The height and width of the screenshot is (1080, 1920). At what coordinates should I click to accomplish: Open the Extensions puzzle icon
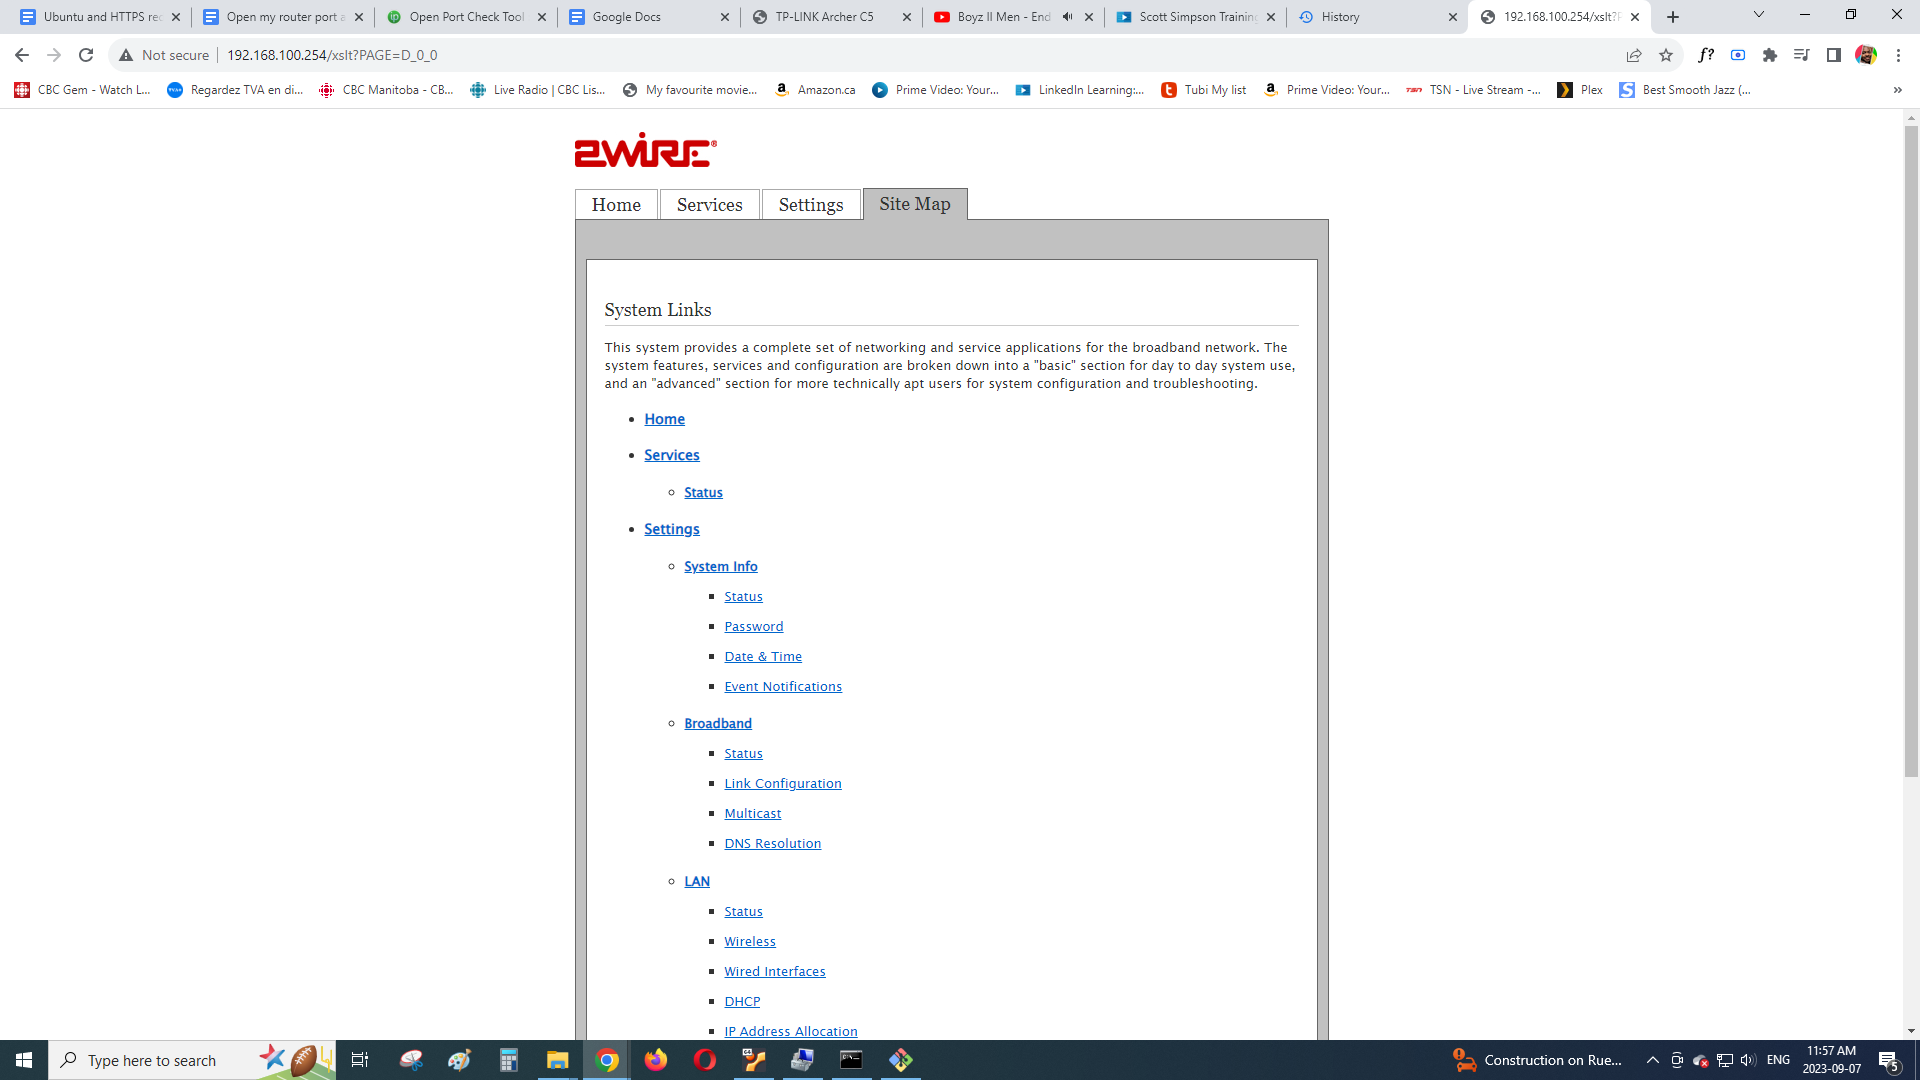click(1770, 55)
